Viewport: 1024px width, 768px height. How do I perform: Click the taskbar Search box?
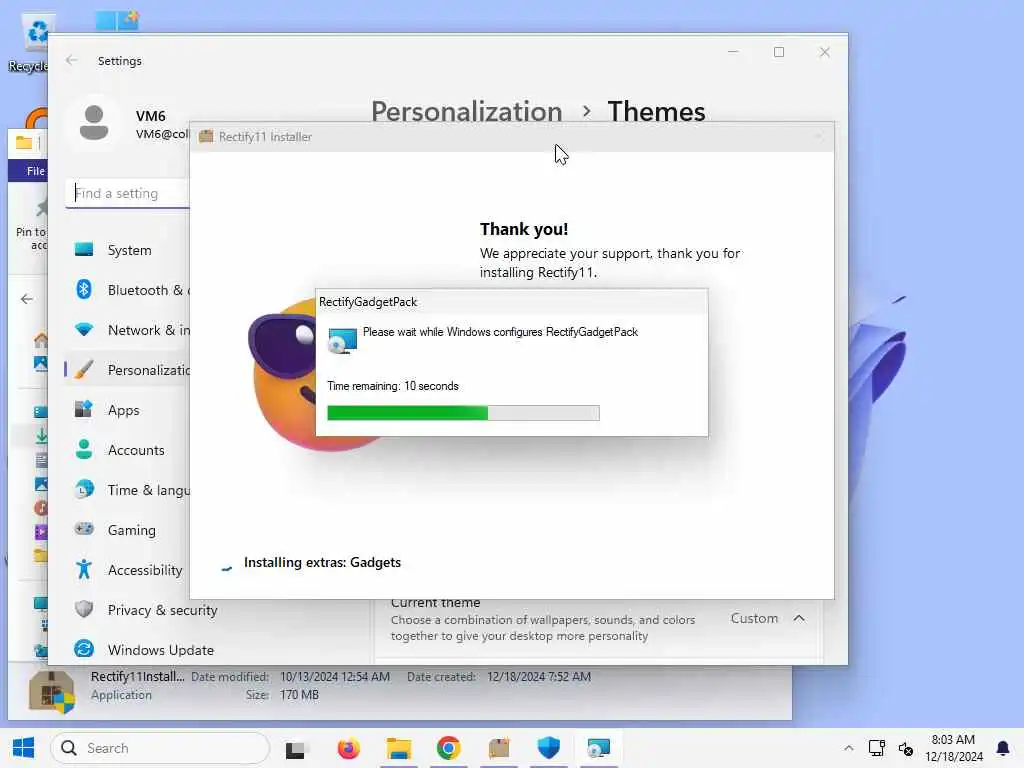160,748
